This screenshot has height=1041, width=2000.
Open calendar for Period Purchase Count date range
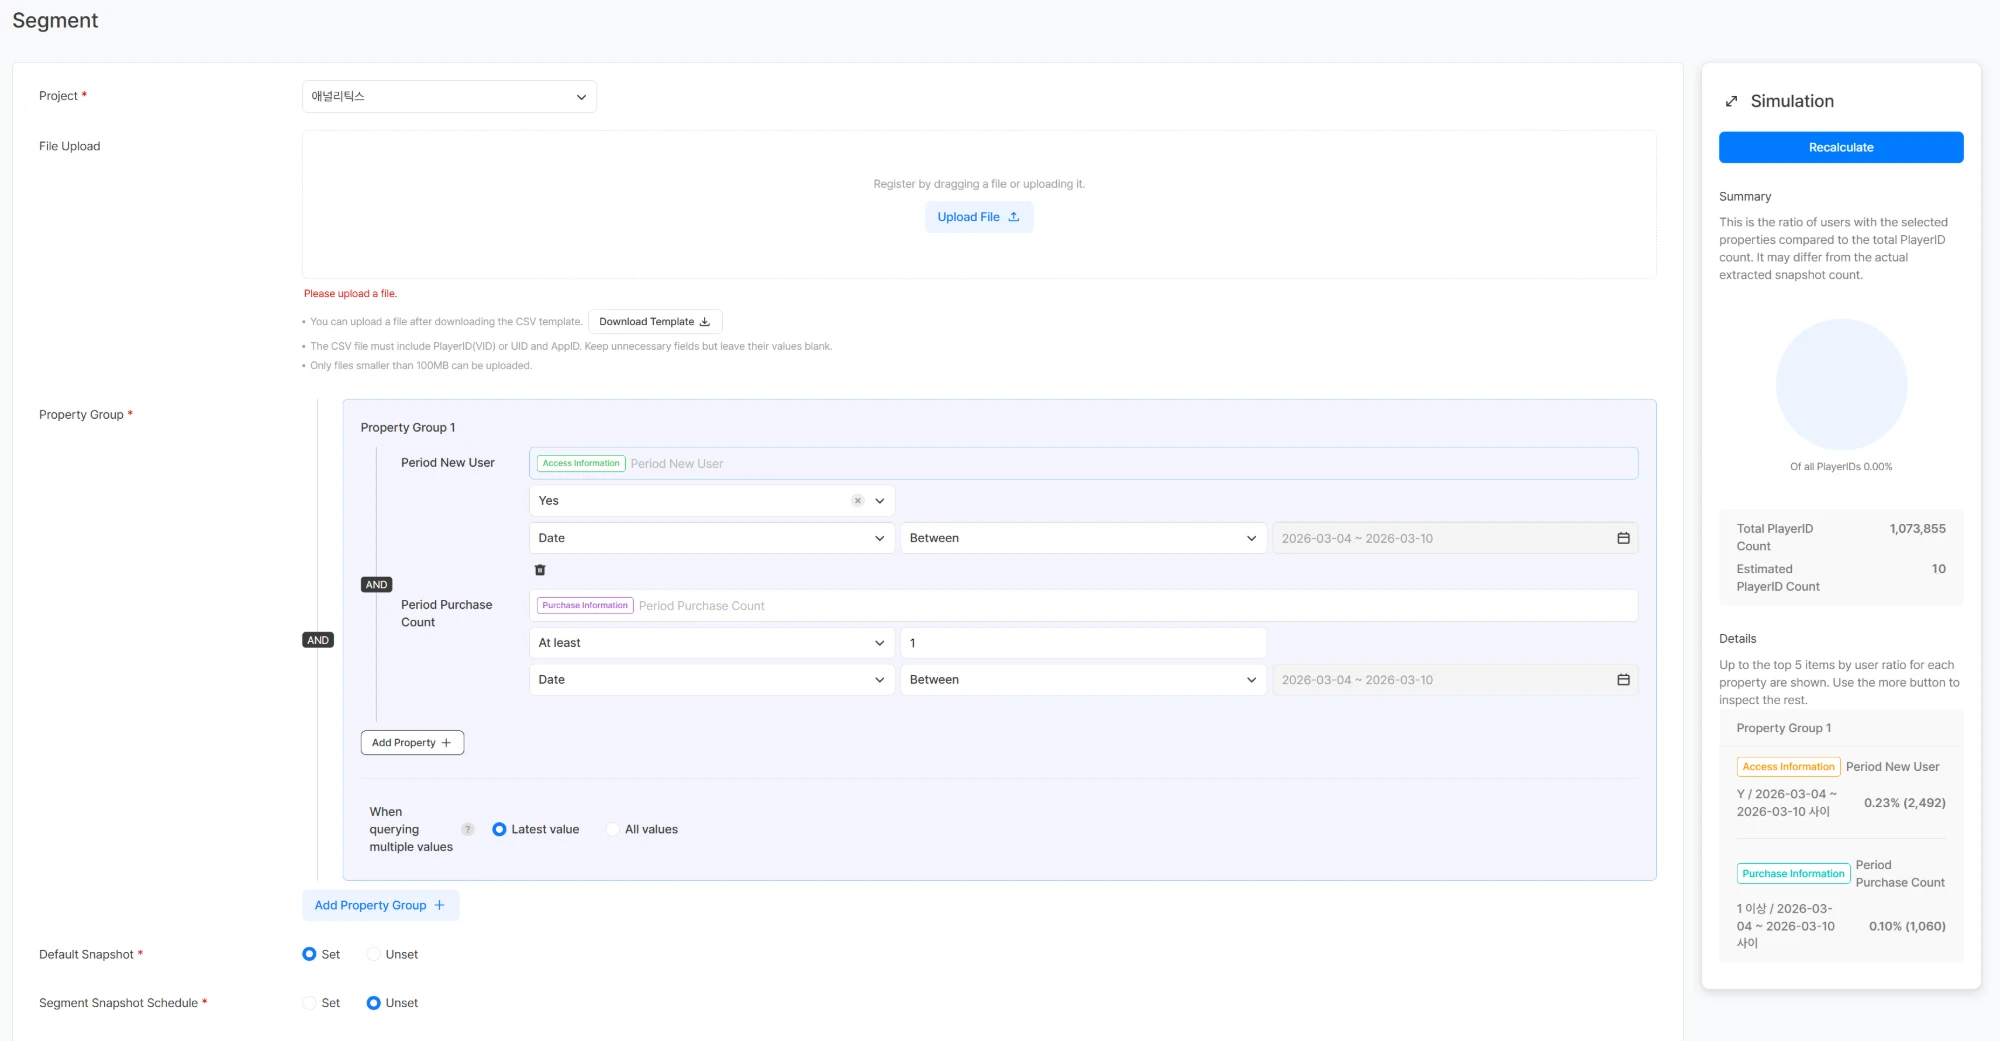point(1623,680)
